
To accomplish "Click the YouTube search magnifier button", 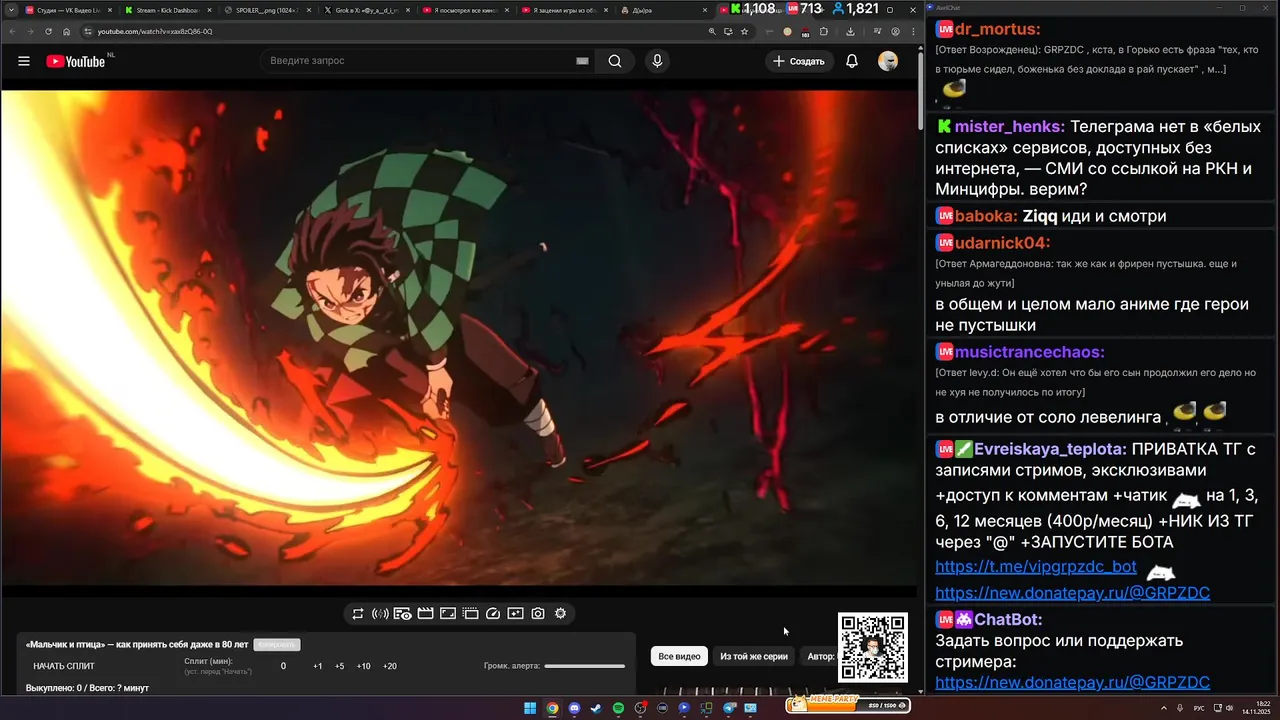I will point(615,61).
